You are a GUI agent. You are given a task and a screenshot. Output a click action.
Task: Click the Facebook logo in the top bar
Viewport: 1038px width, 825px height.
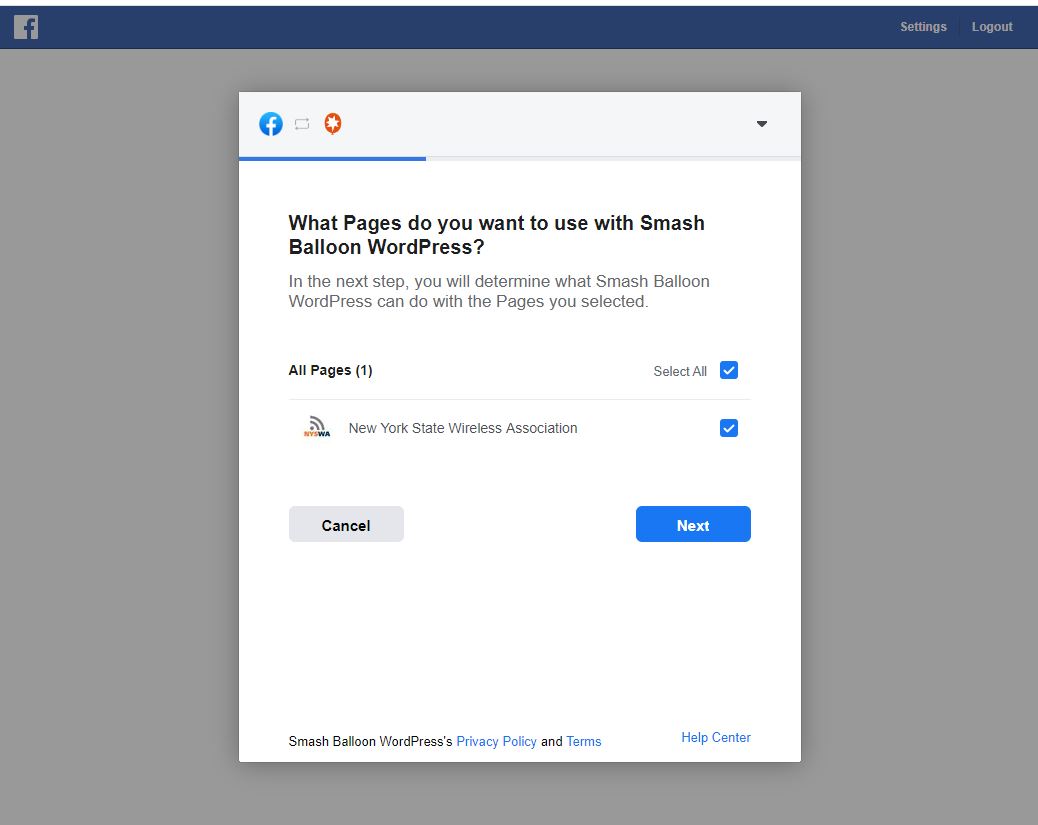pos(26,27)
